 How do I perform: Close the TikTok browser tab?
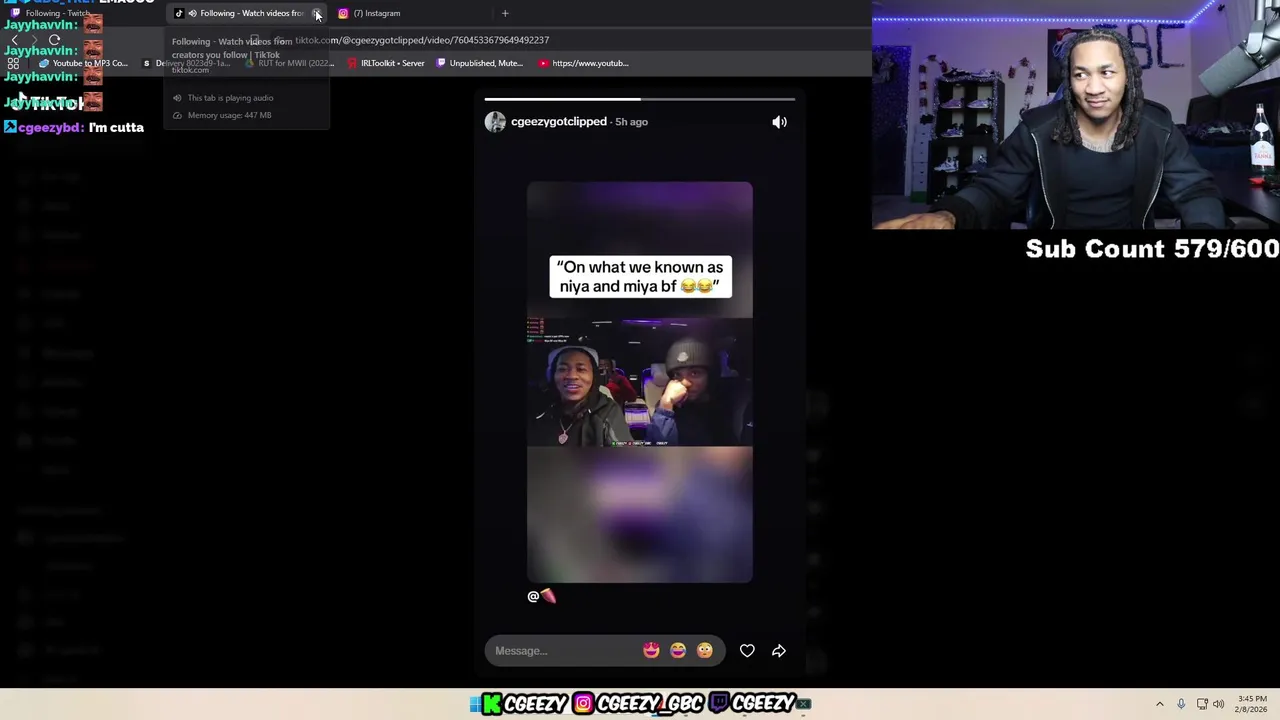317,13
